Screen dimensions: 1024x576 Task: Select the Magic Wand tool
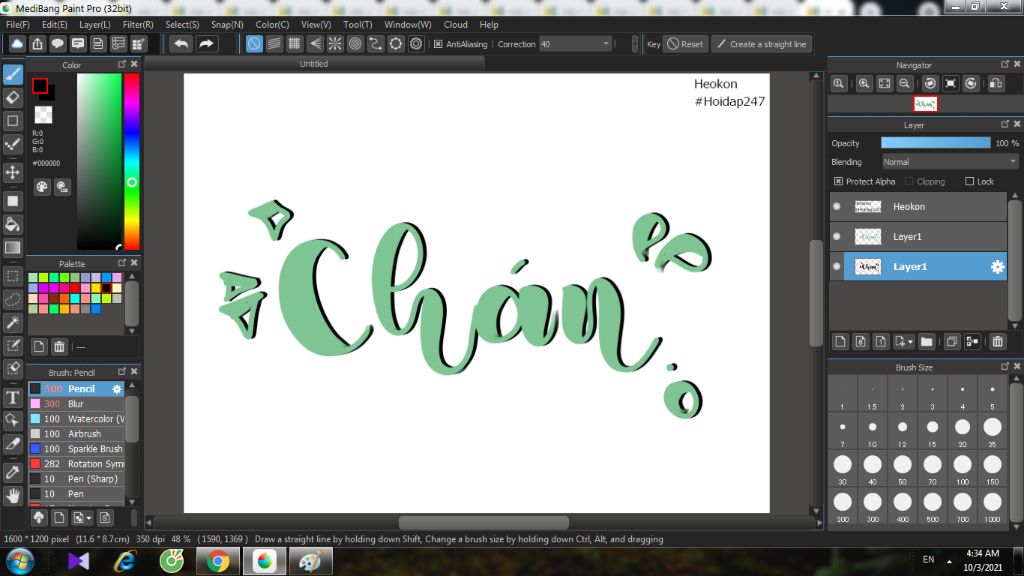[12, 323]
